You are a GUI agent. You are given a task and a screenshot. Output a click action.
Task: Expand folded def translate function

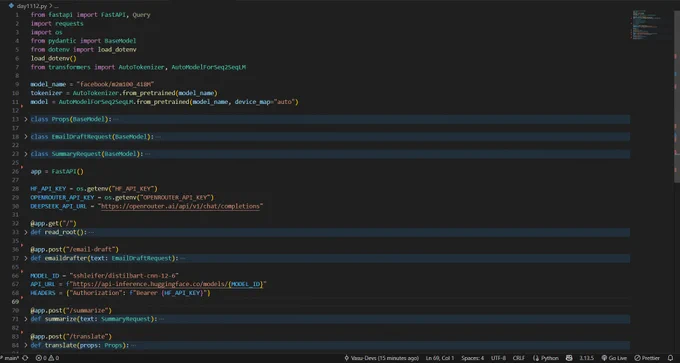coord(26,345)
